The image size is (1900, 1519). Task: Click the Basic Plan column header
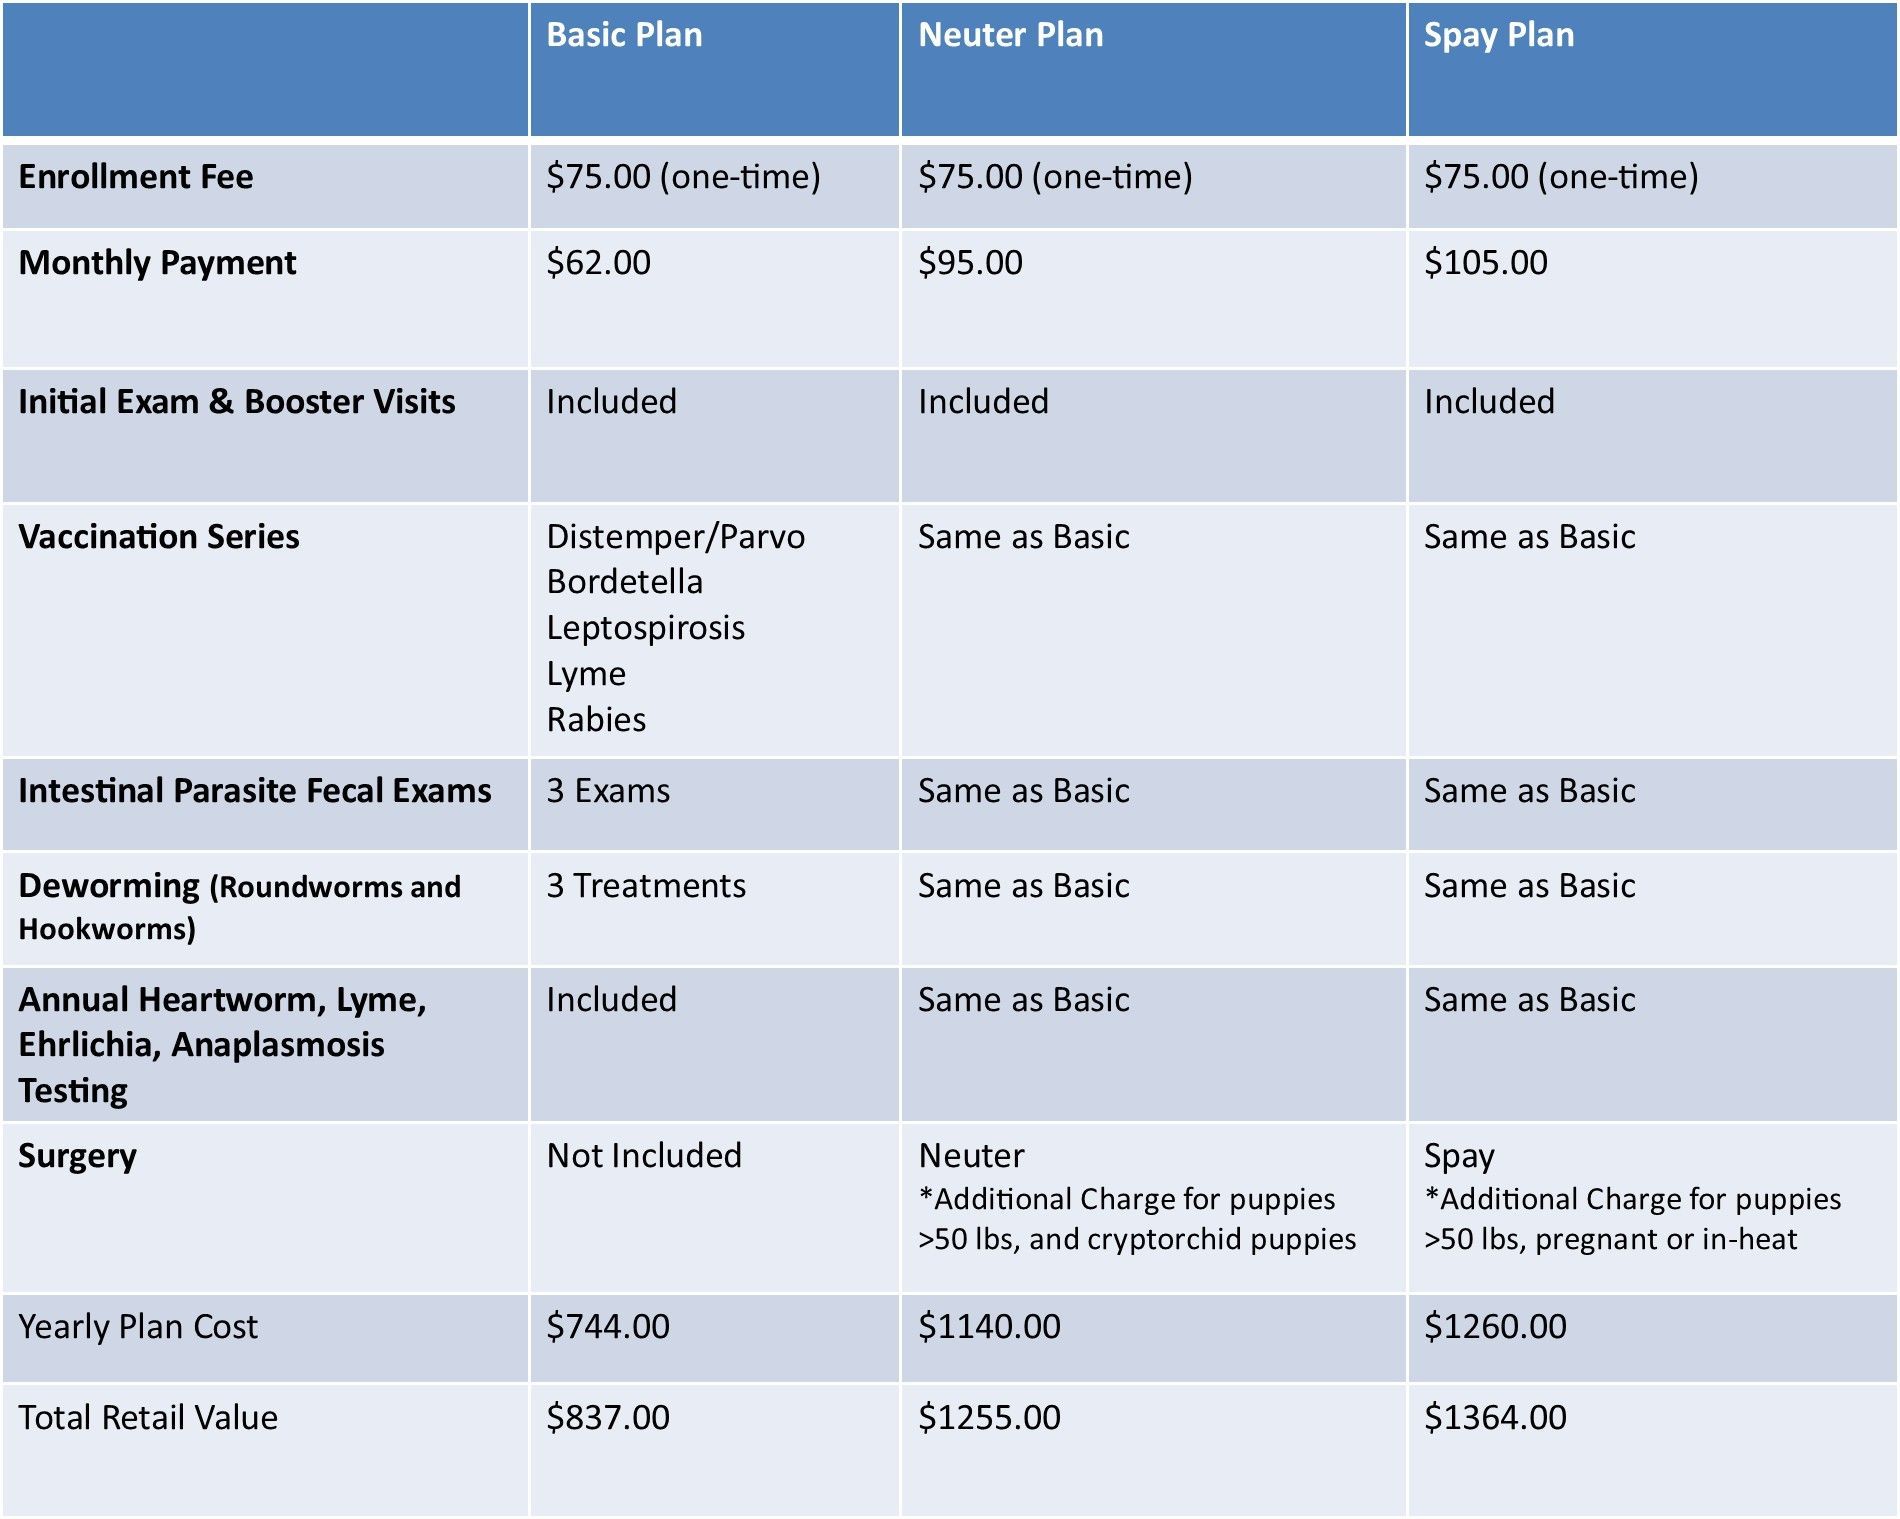(x=624, y=35)
